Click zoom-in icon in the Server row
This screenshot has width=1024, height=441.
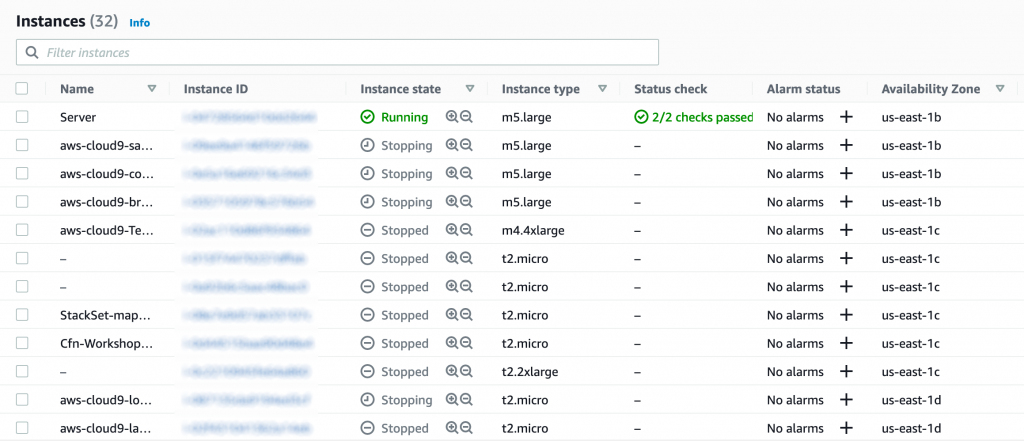coord(451,116)
